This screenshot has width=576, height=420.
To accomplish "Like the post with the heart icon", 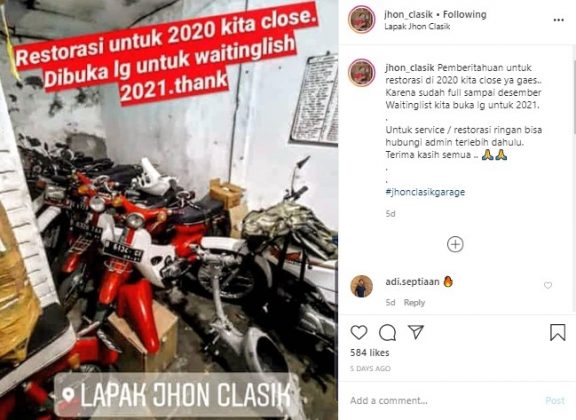I will pyautogui.click(x=359, y=332).
